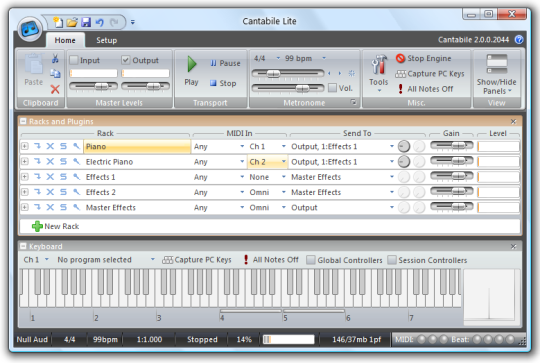Click All Notes Off in keyboard panel
This screenshot has height=363, width=540.
click(x=271, y=260)
